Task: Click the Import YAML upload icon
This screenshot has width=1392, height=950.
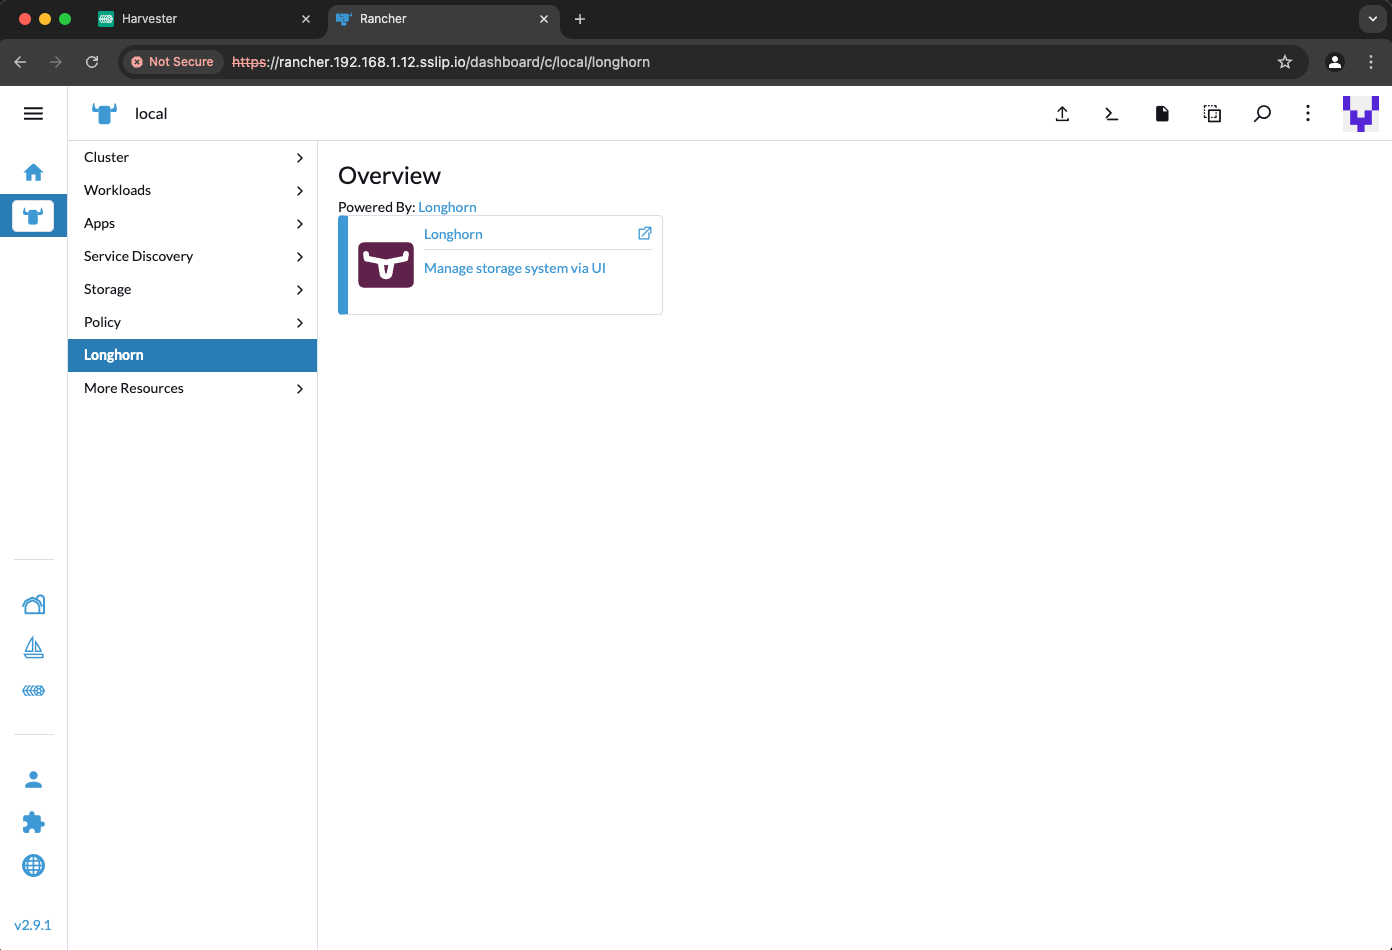Action: pyautogui.click(x=1062, y=114)
